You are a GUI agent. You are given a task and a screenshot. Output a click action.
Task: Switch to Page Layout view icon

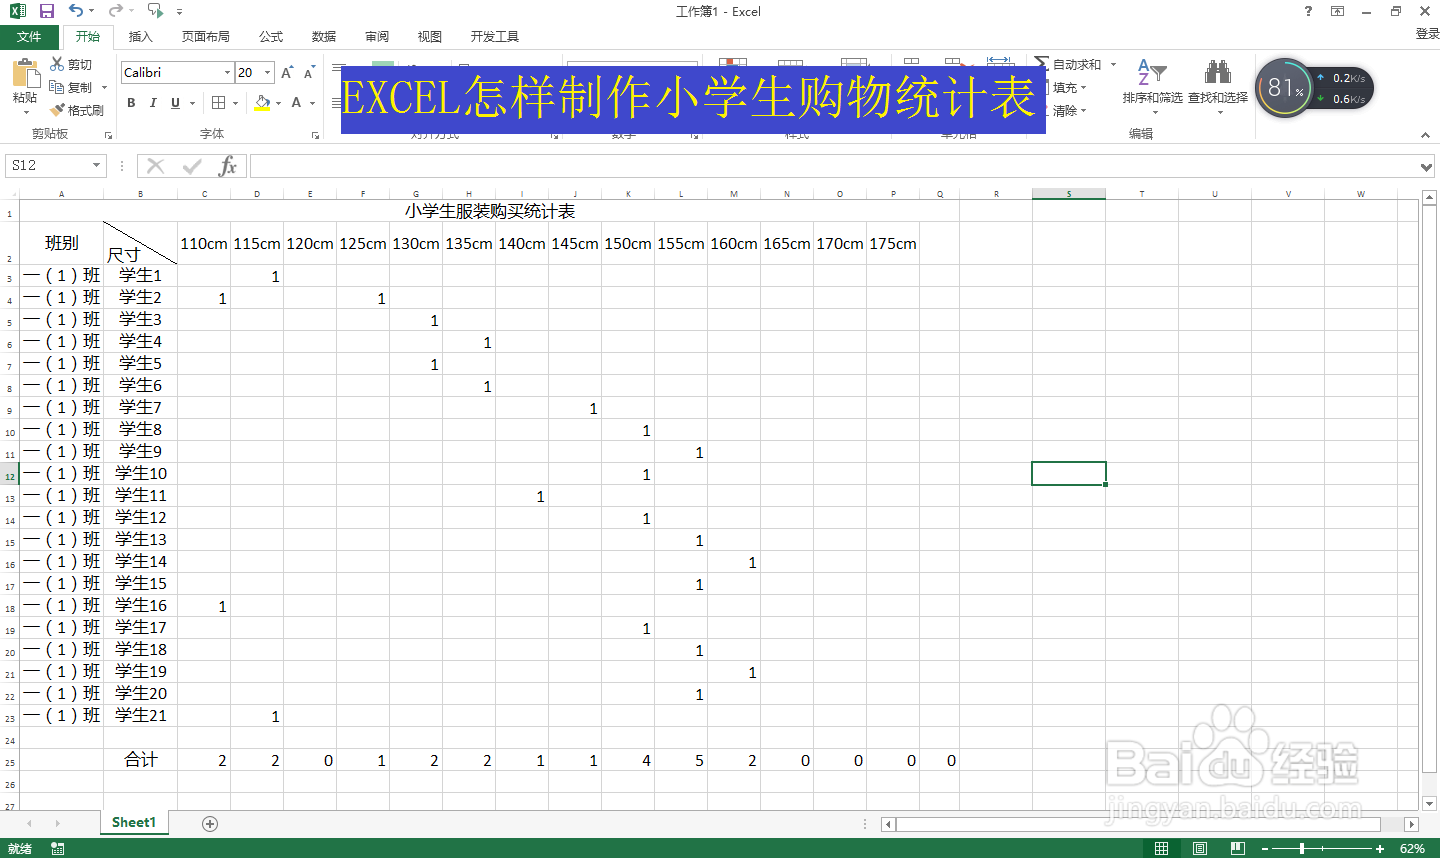pyautogui.click(x=1198, y=847)
